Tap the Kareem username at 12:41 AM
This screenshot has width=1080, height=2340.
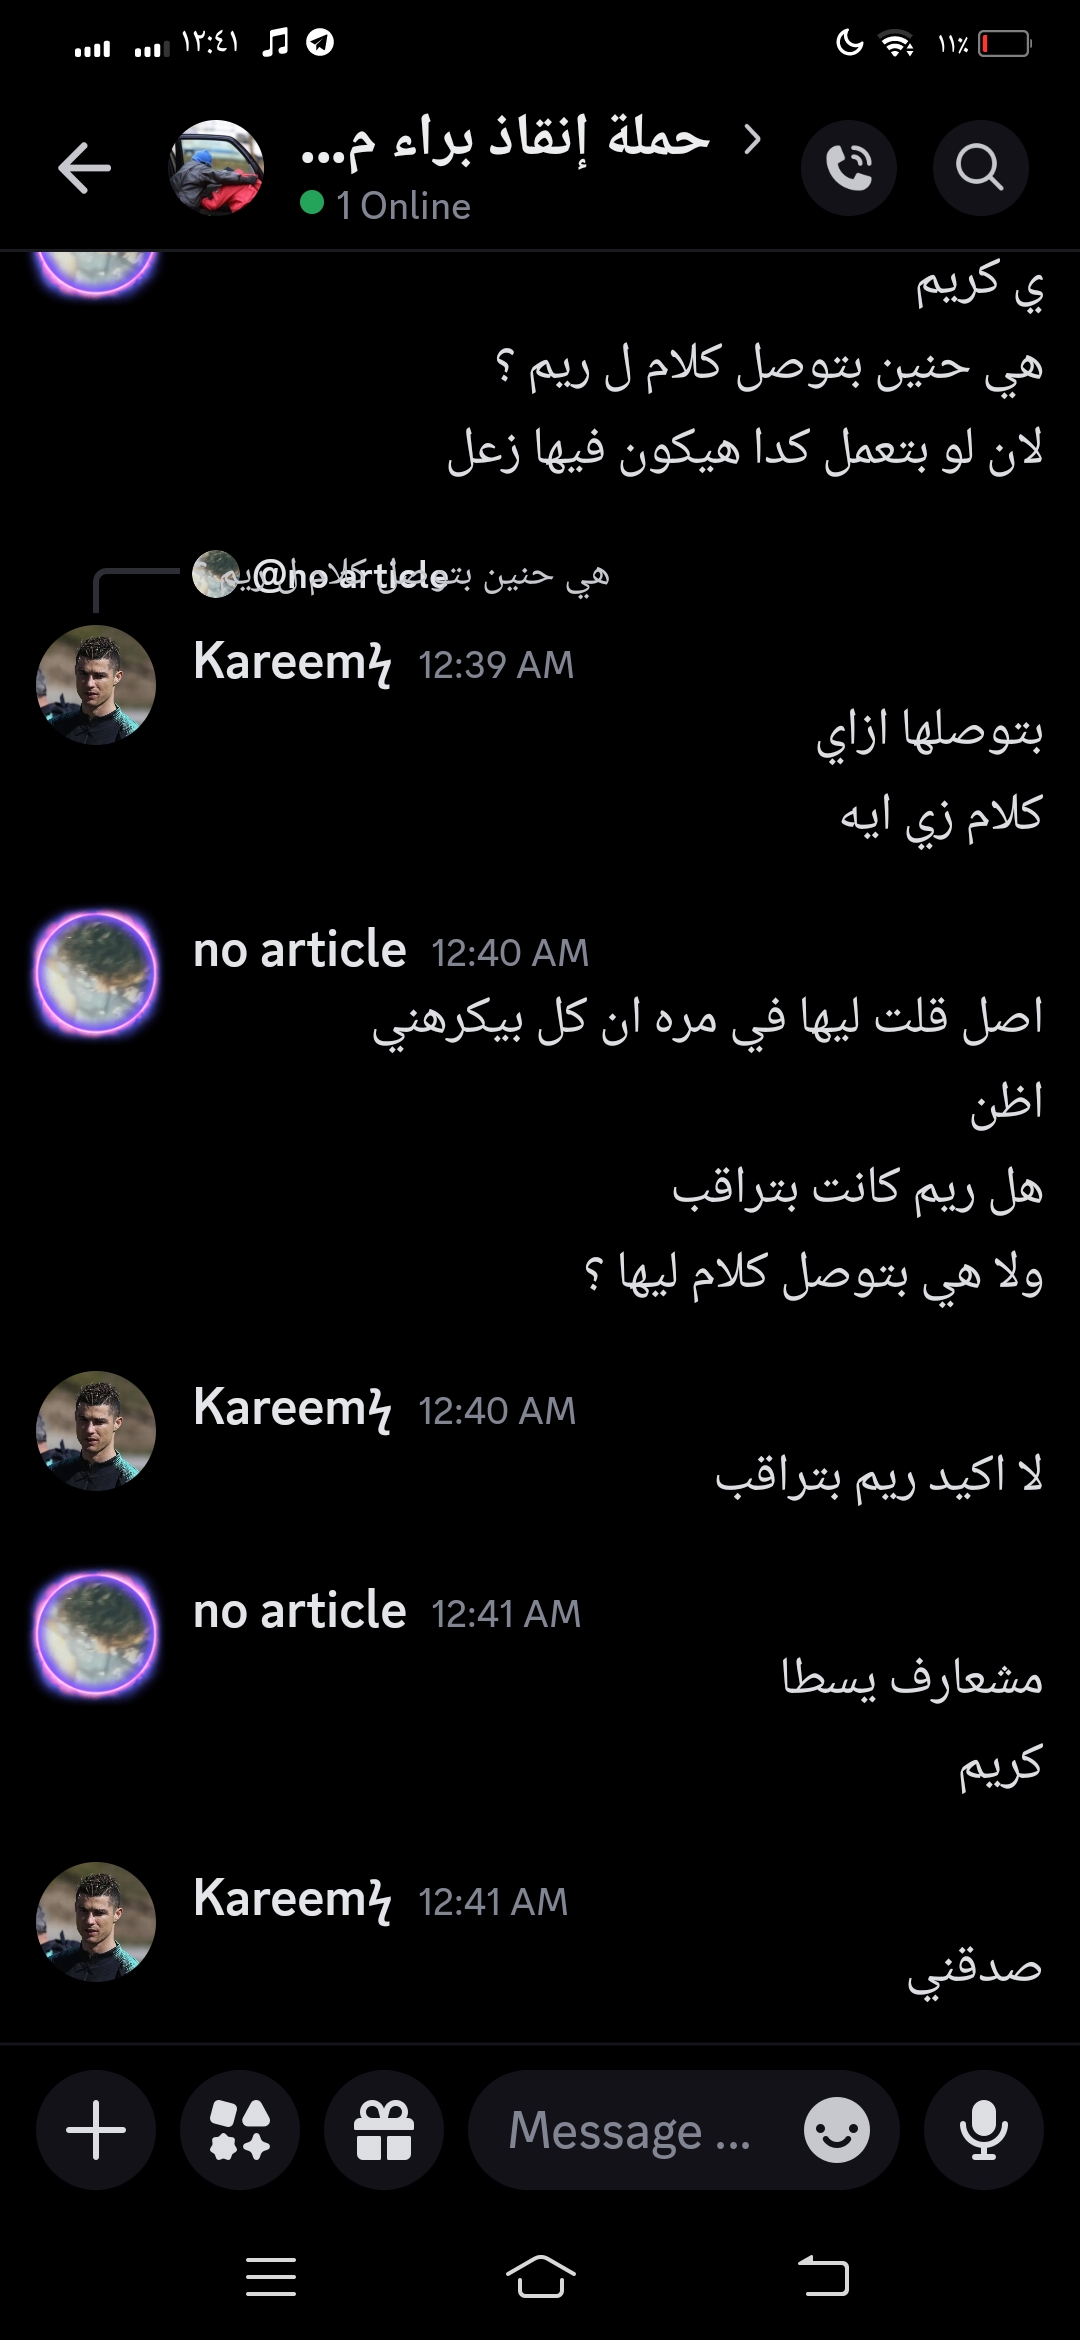pyautogui.click(x=292, y=1898)
